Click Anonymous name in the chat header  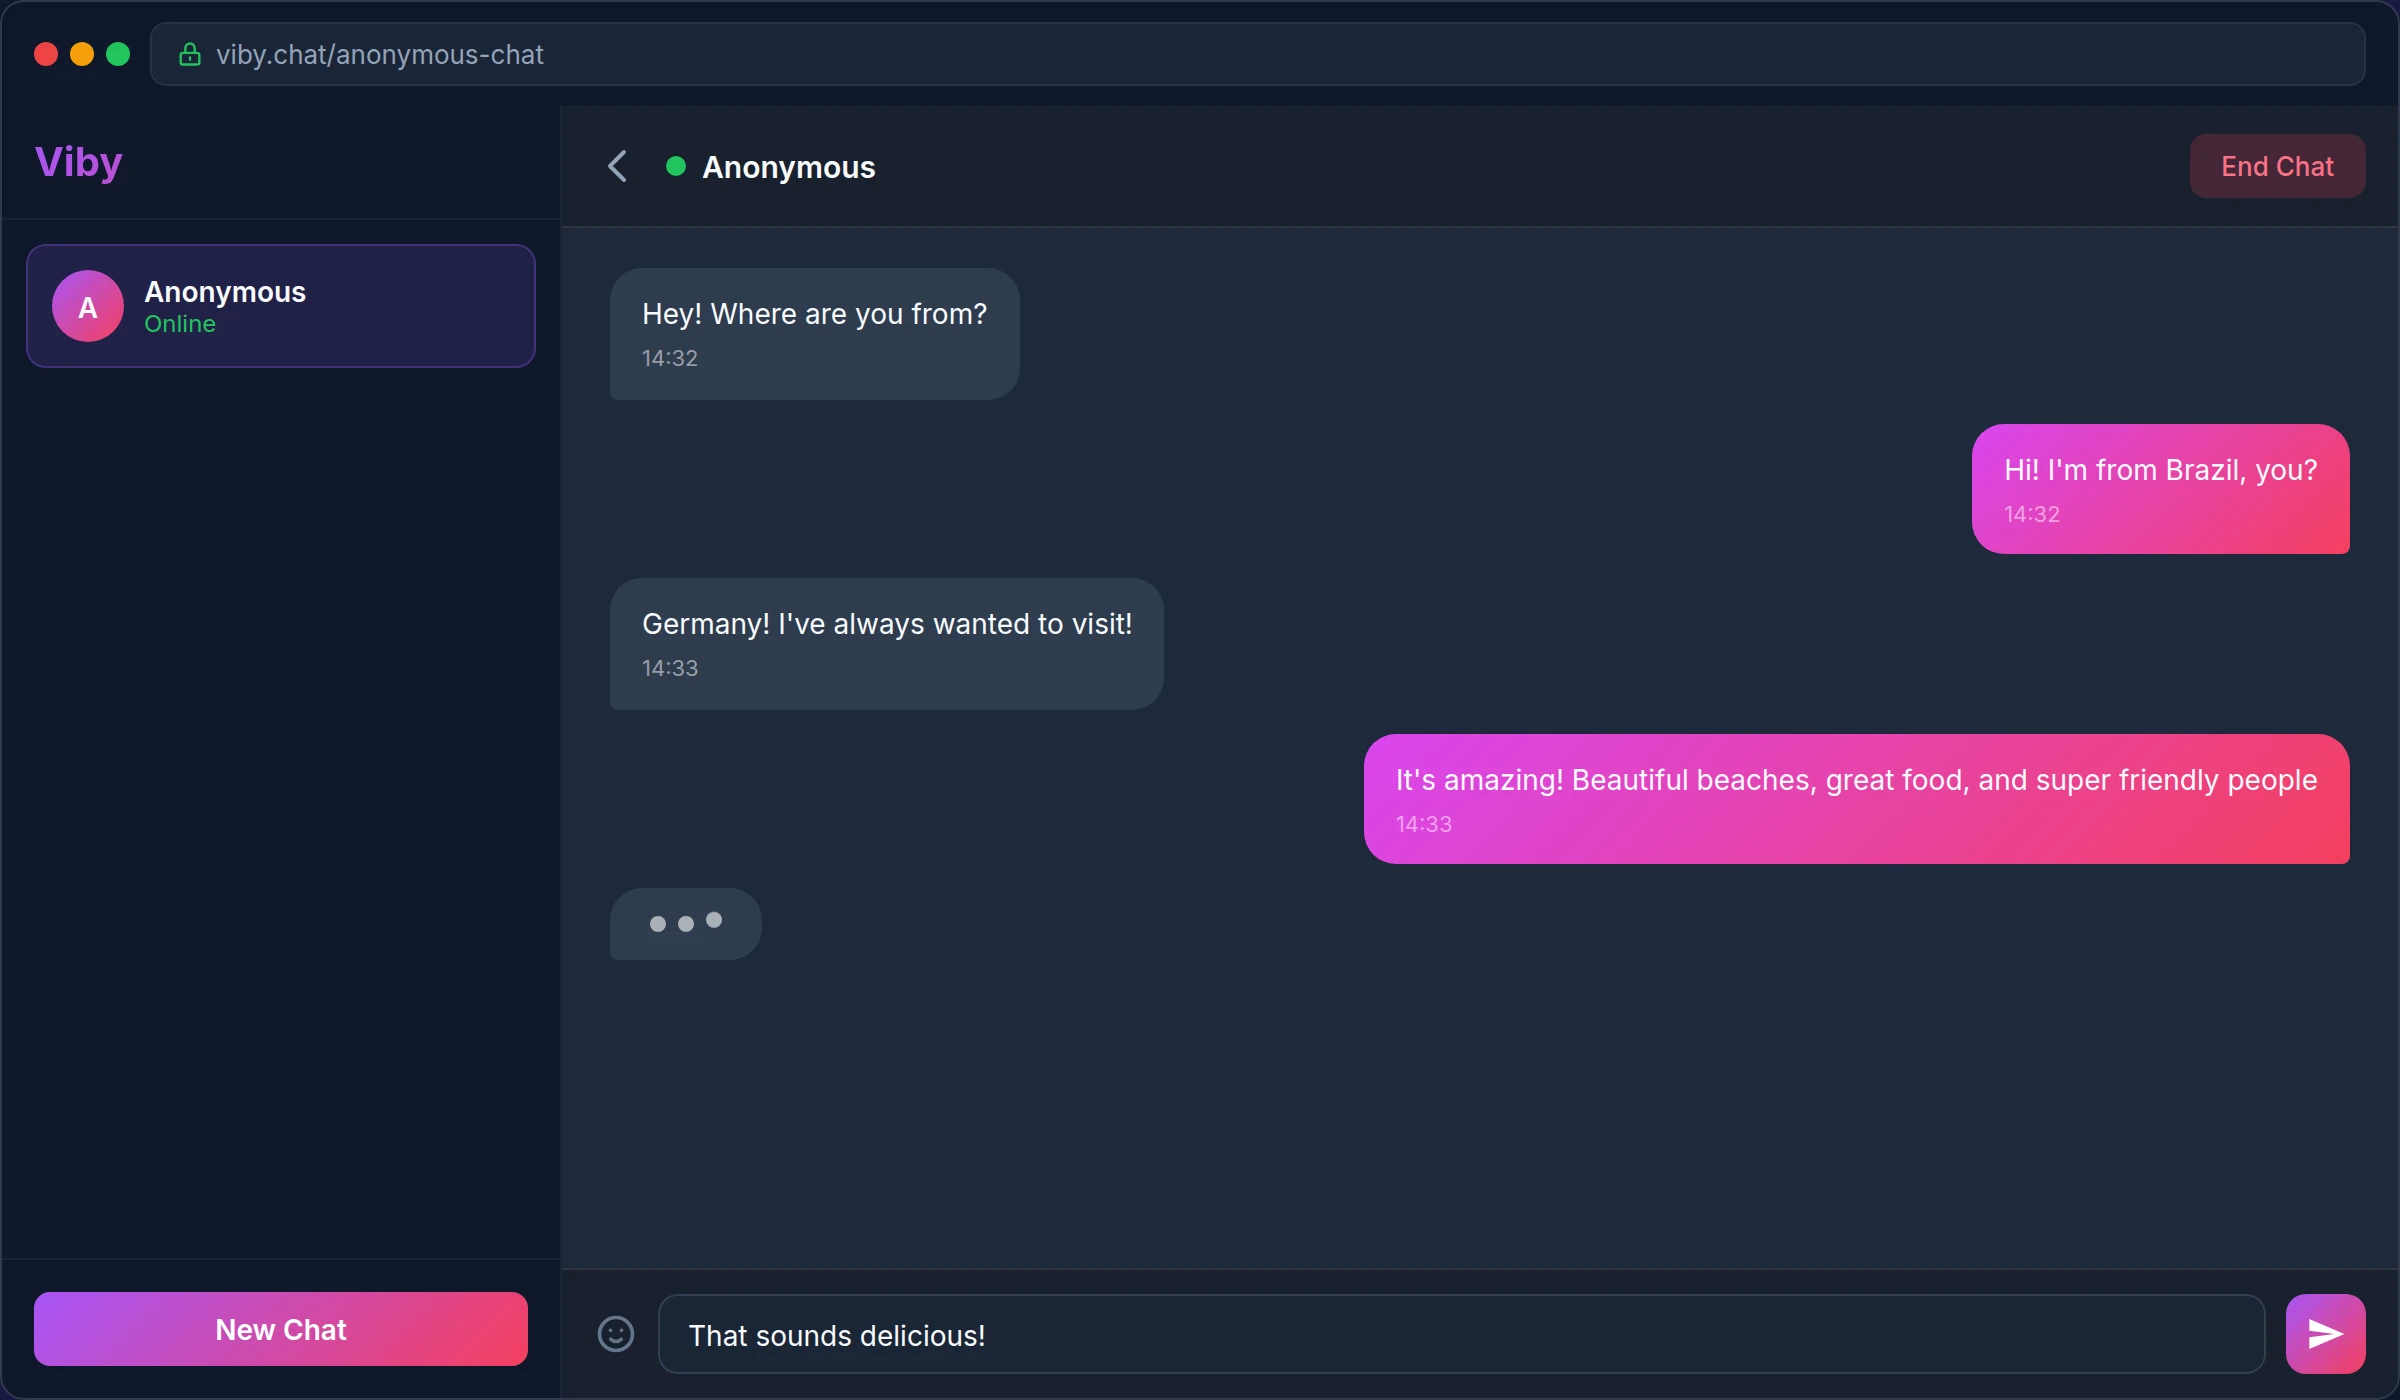(788, 166)
